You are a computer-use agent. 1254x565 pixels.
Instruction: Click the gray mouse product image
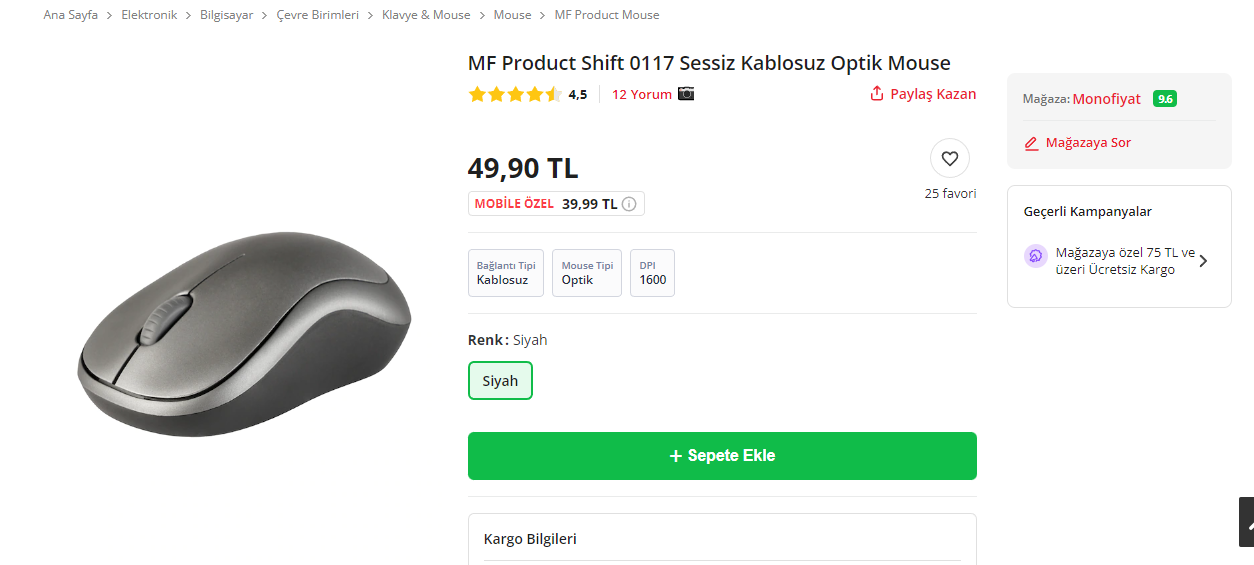[x=245, y=333]
